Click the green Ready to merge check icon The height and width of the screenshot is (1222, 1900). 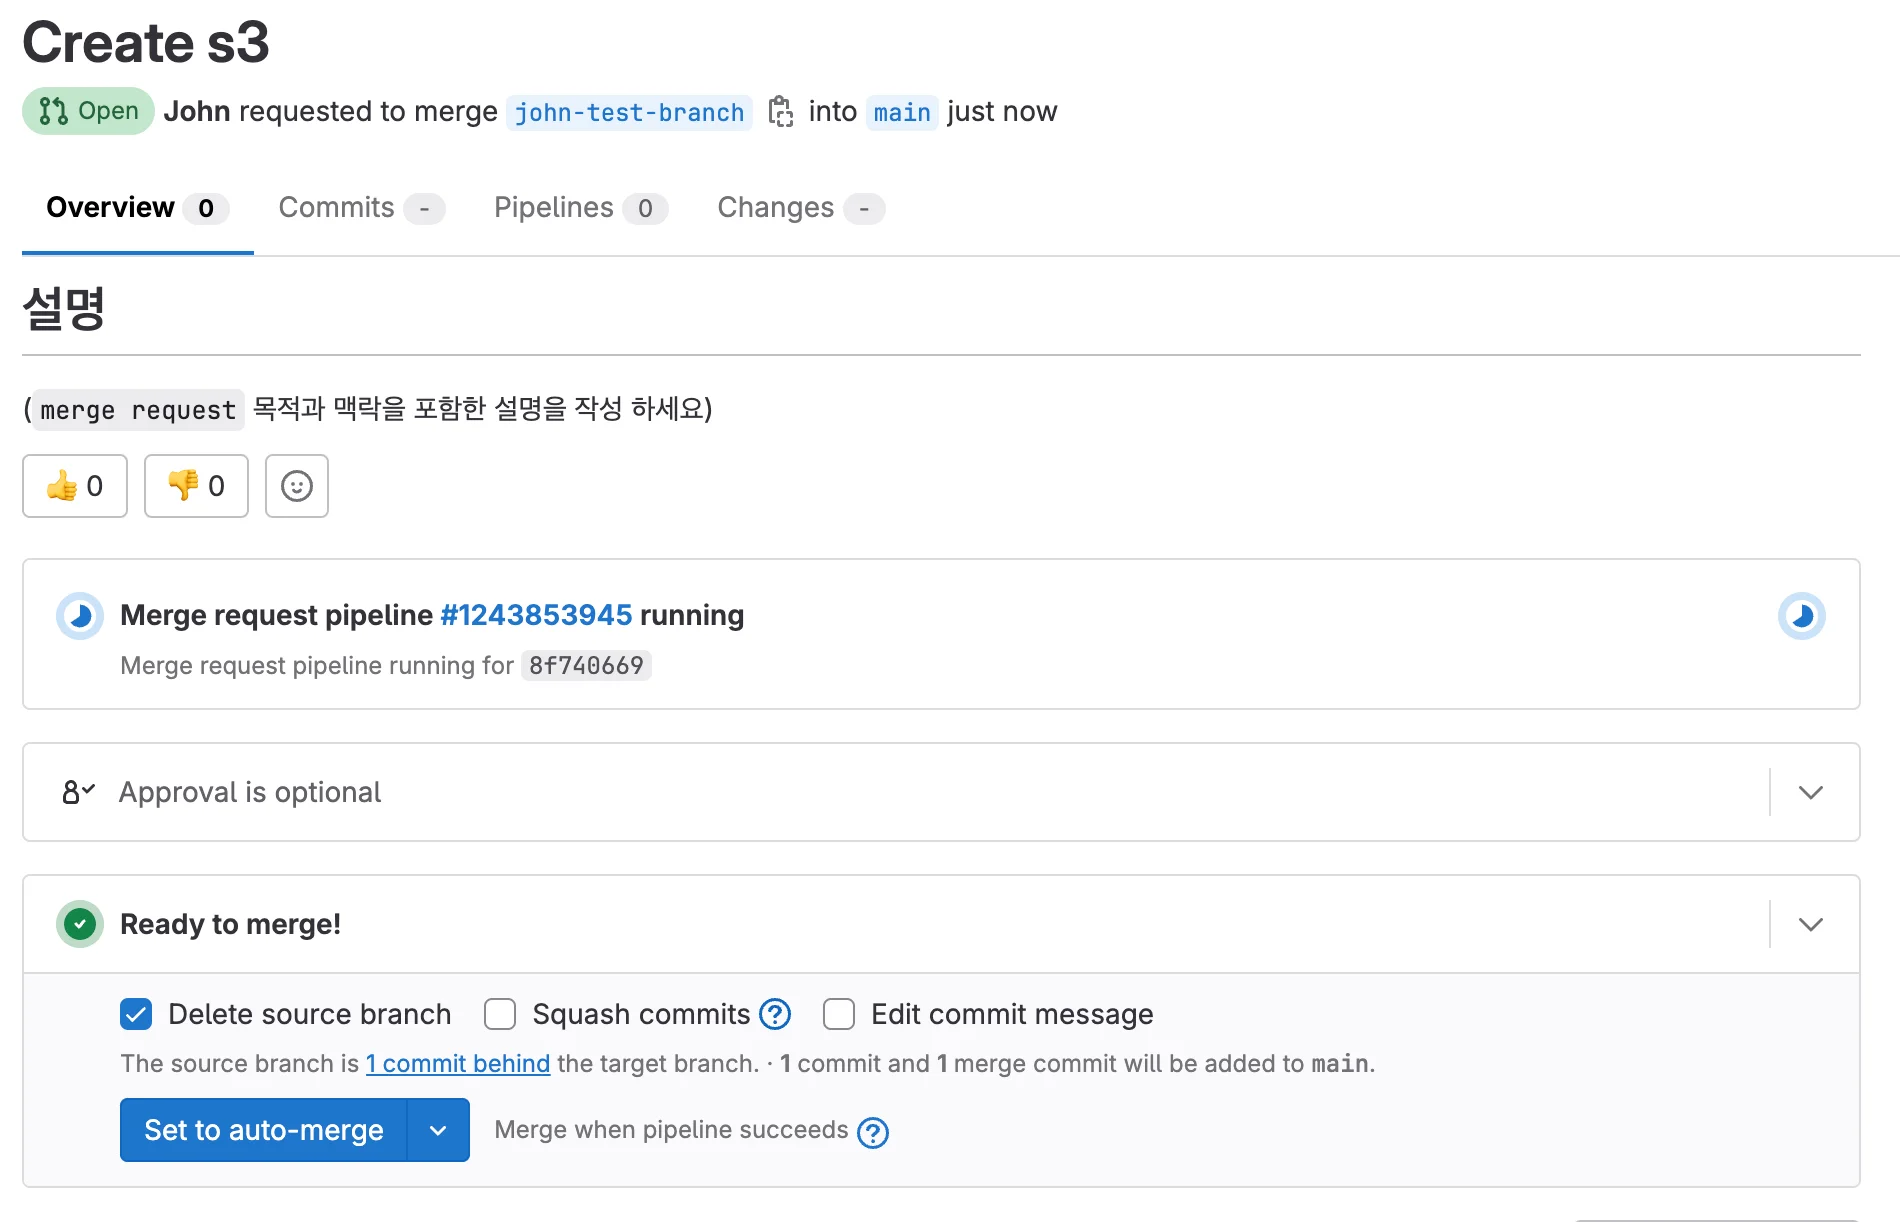click(x=79, y=924)
